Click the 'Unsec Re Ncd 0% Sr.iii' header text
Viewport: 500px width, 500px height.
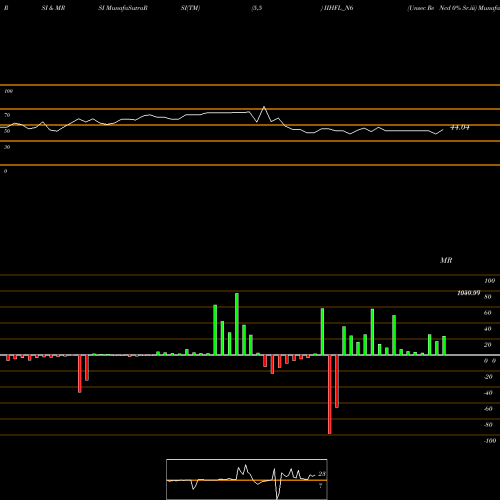pyautogui.click(x=442, y=8)
